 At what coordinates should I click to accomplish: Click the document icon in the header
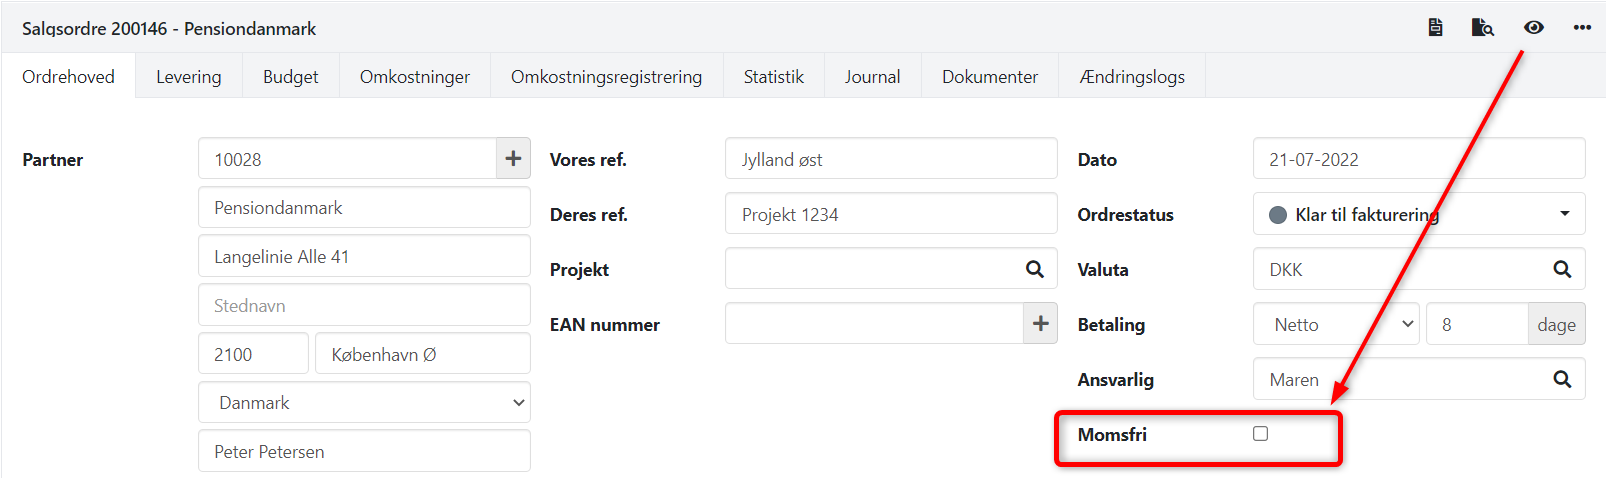pos(1435,28)
